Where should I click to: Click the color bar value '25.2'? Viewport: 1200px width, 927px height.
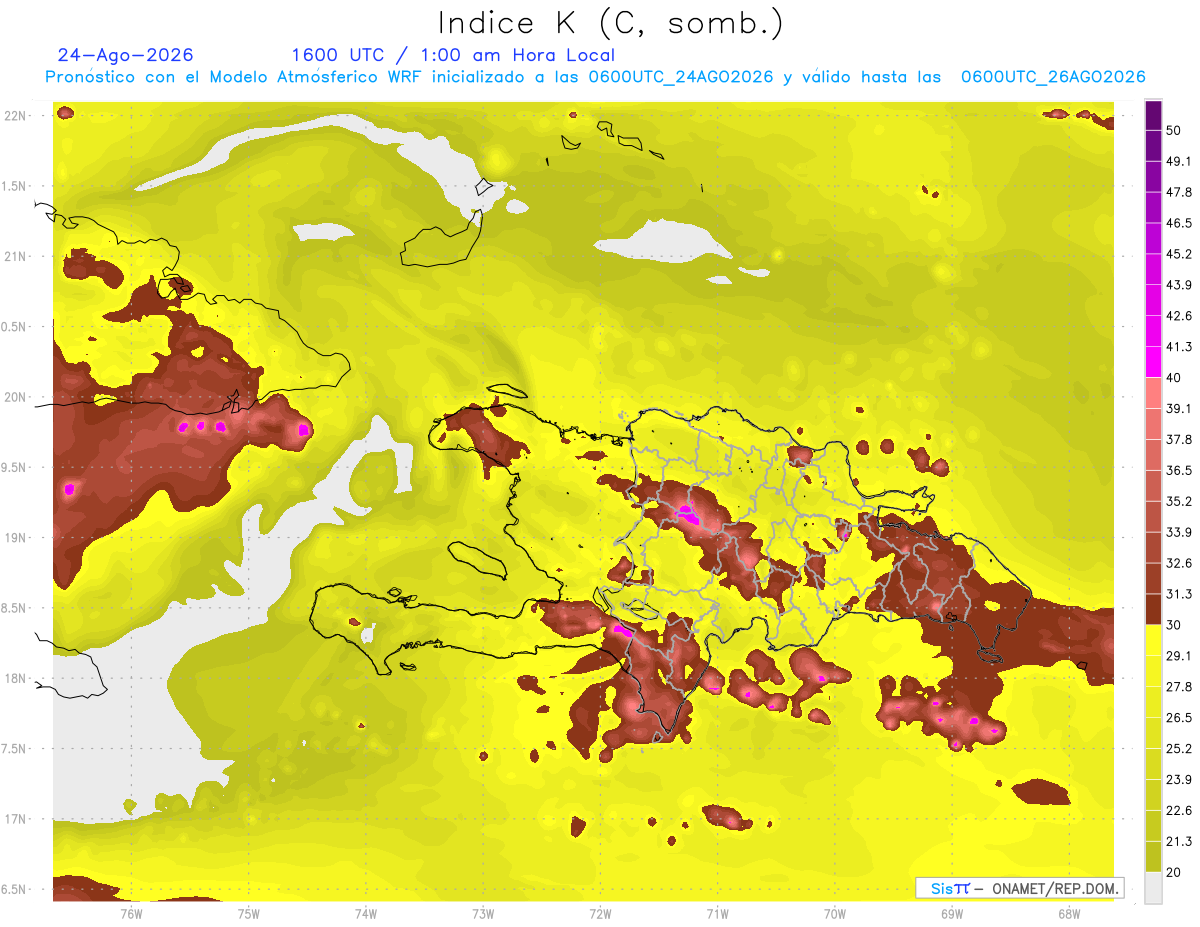(x=1179, y=749)
